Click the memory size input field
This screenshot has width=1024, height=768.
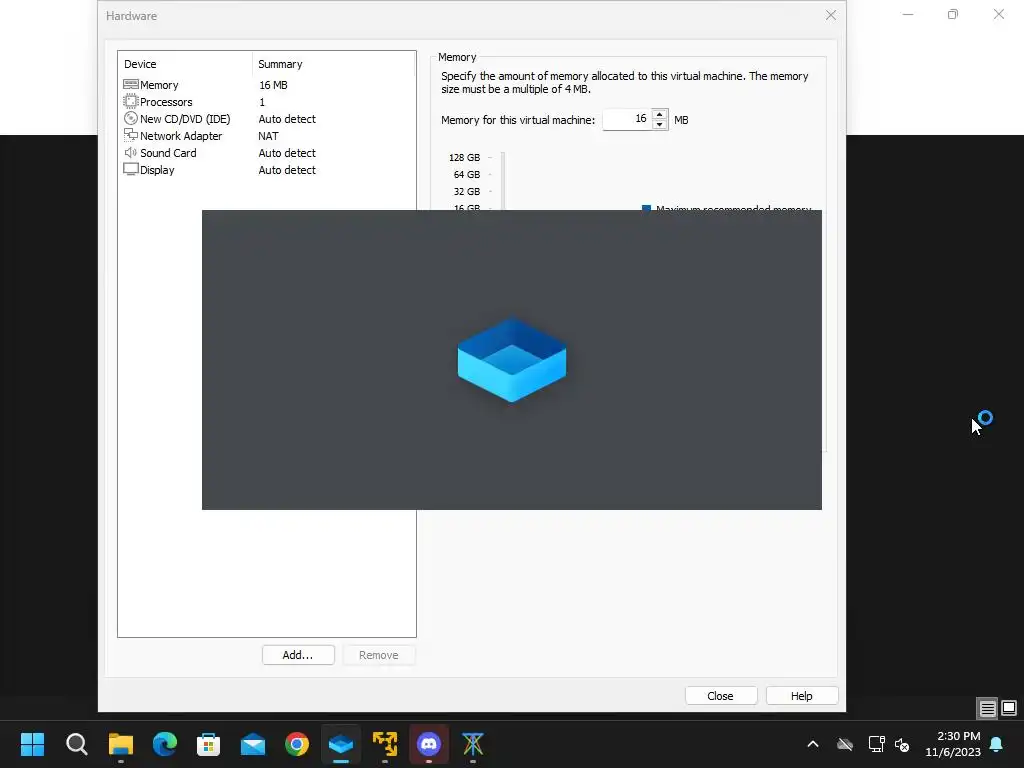(x=627, y=120)
